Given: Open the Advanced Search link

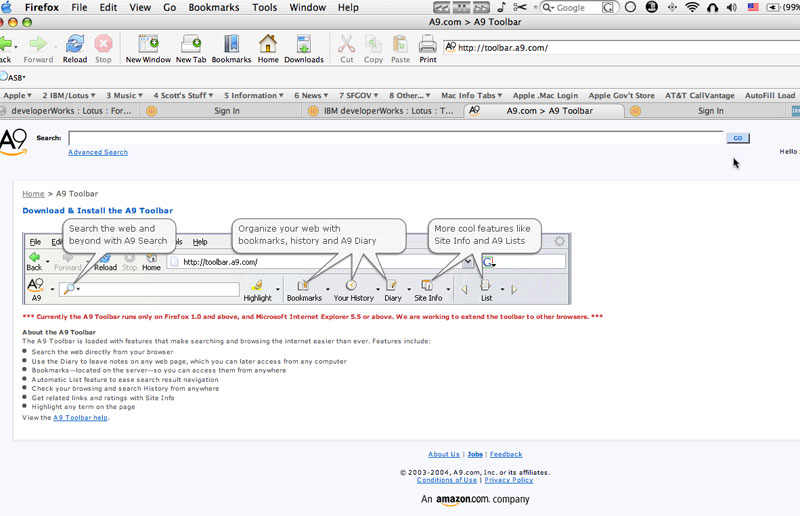Looking at the screenshot, I should [98, 152].
